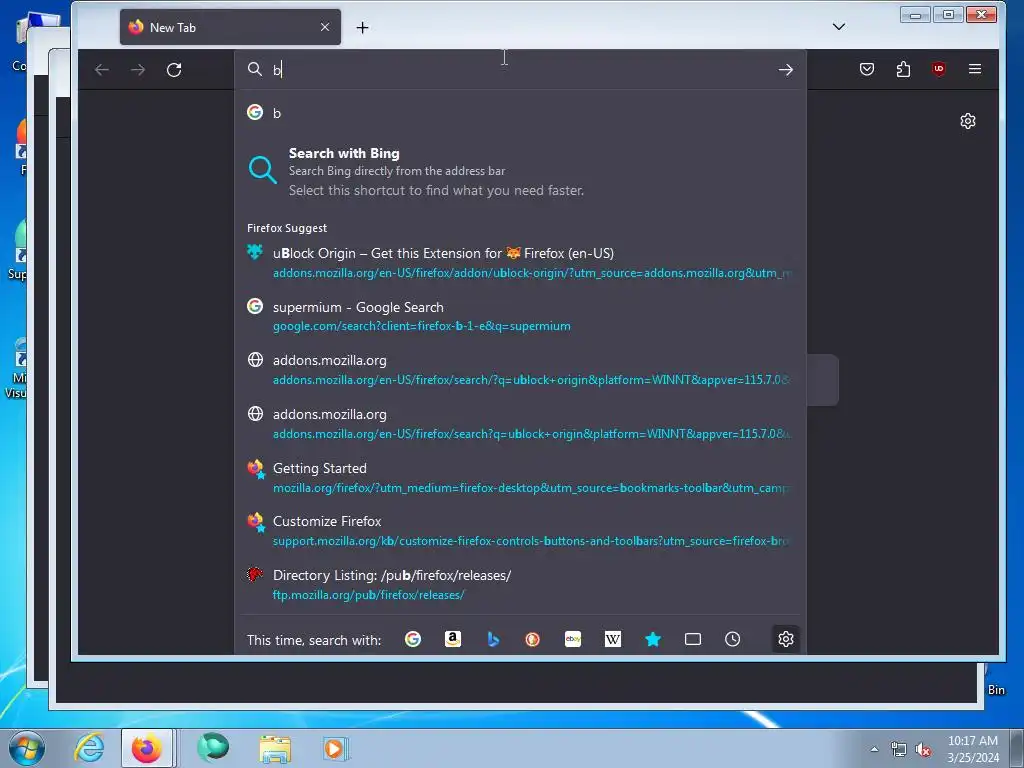Search this time with Google icon
This screenshot has height=768, width=1024.
(x=413, y=639)
